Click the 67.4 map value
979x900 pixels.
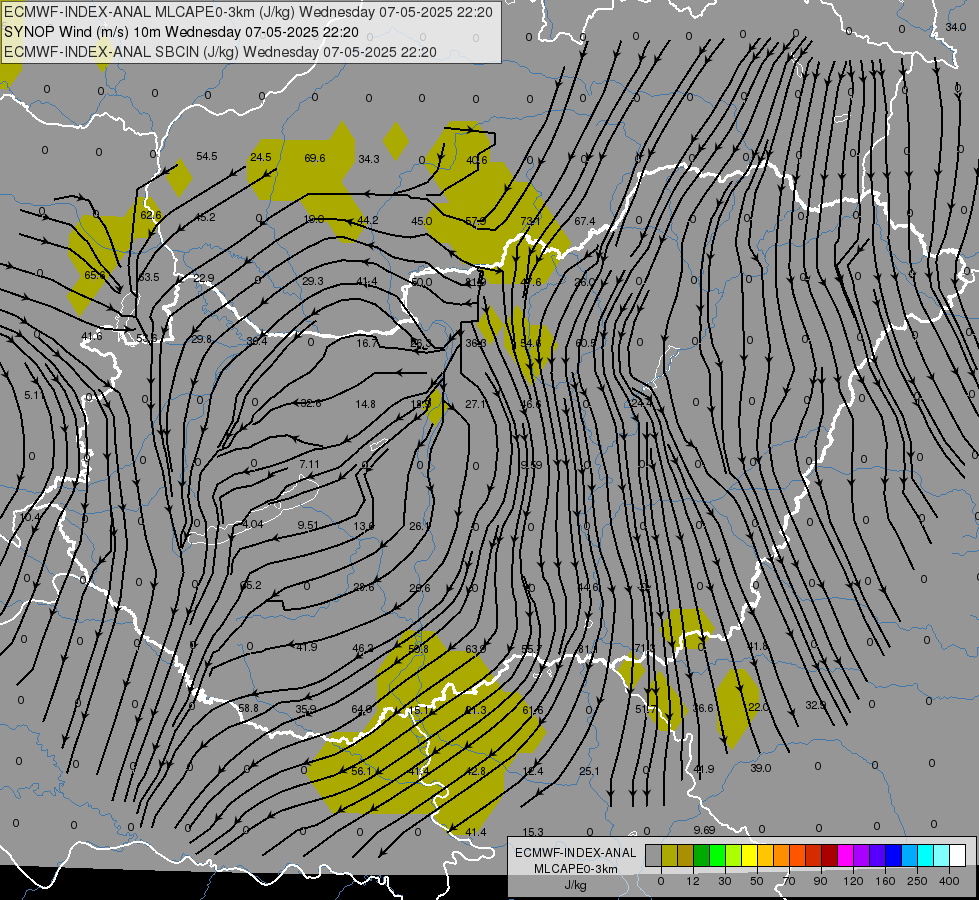(x=584, y=221)
